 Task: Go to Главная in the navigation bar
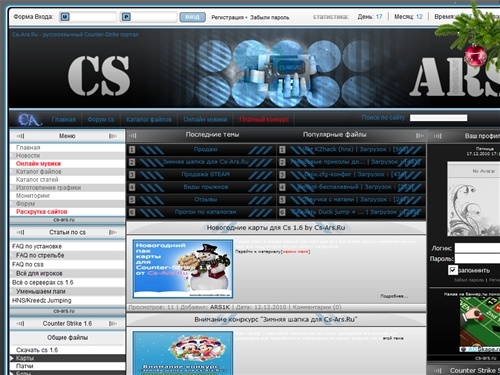(x=64, y=119)
